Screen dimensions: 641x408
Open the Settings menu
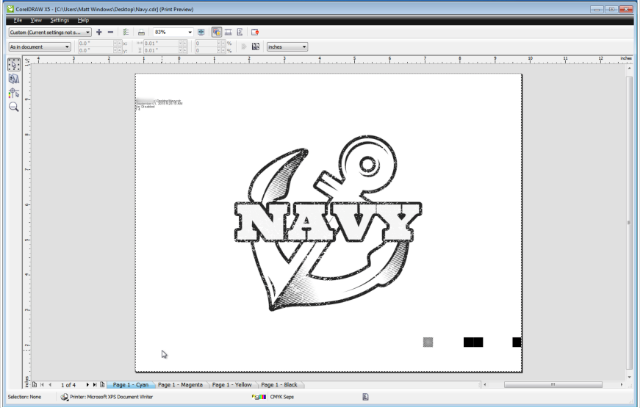pyautogui.click(x=60, y=20)
